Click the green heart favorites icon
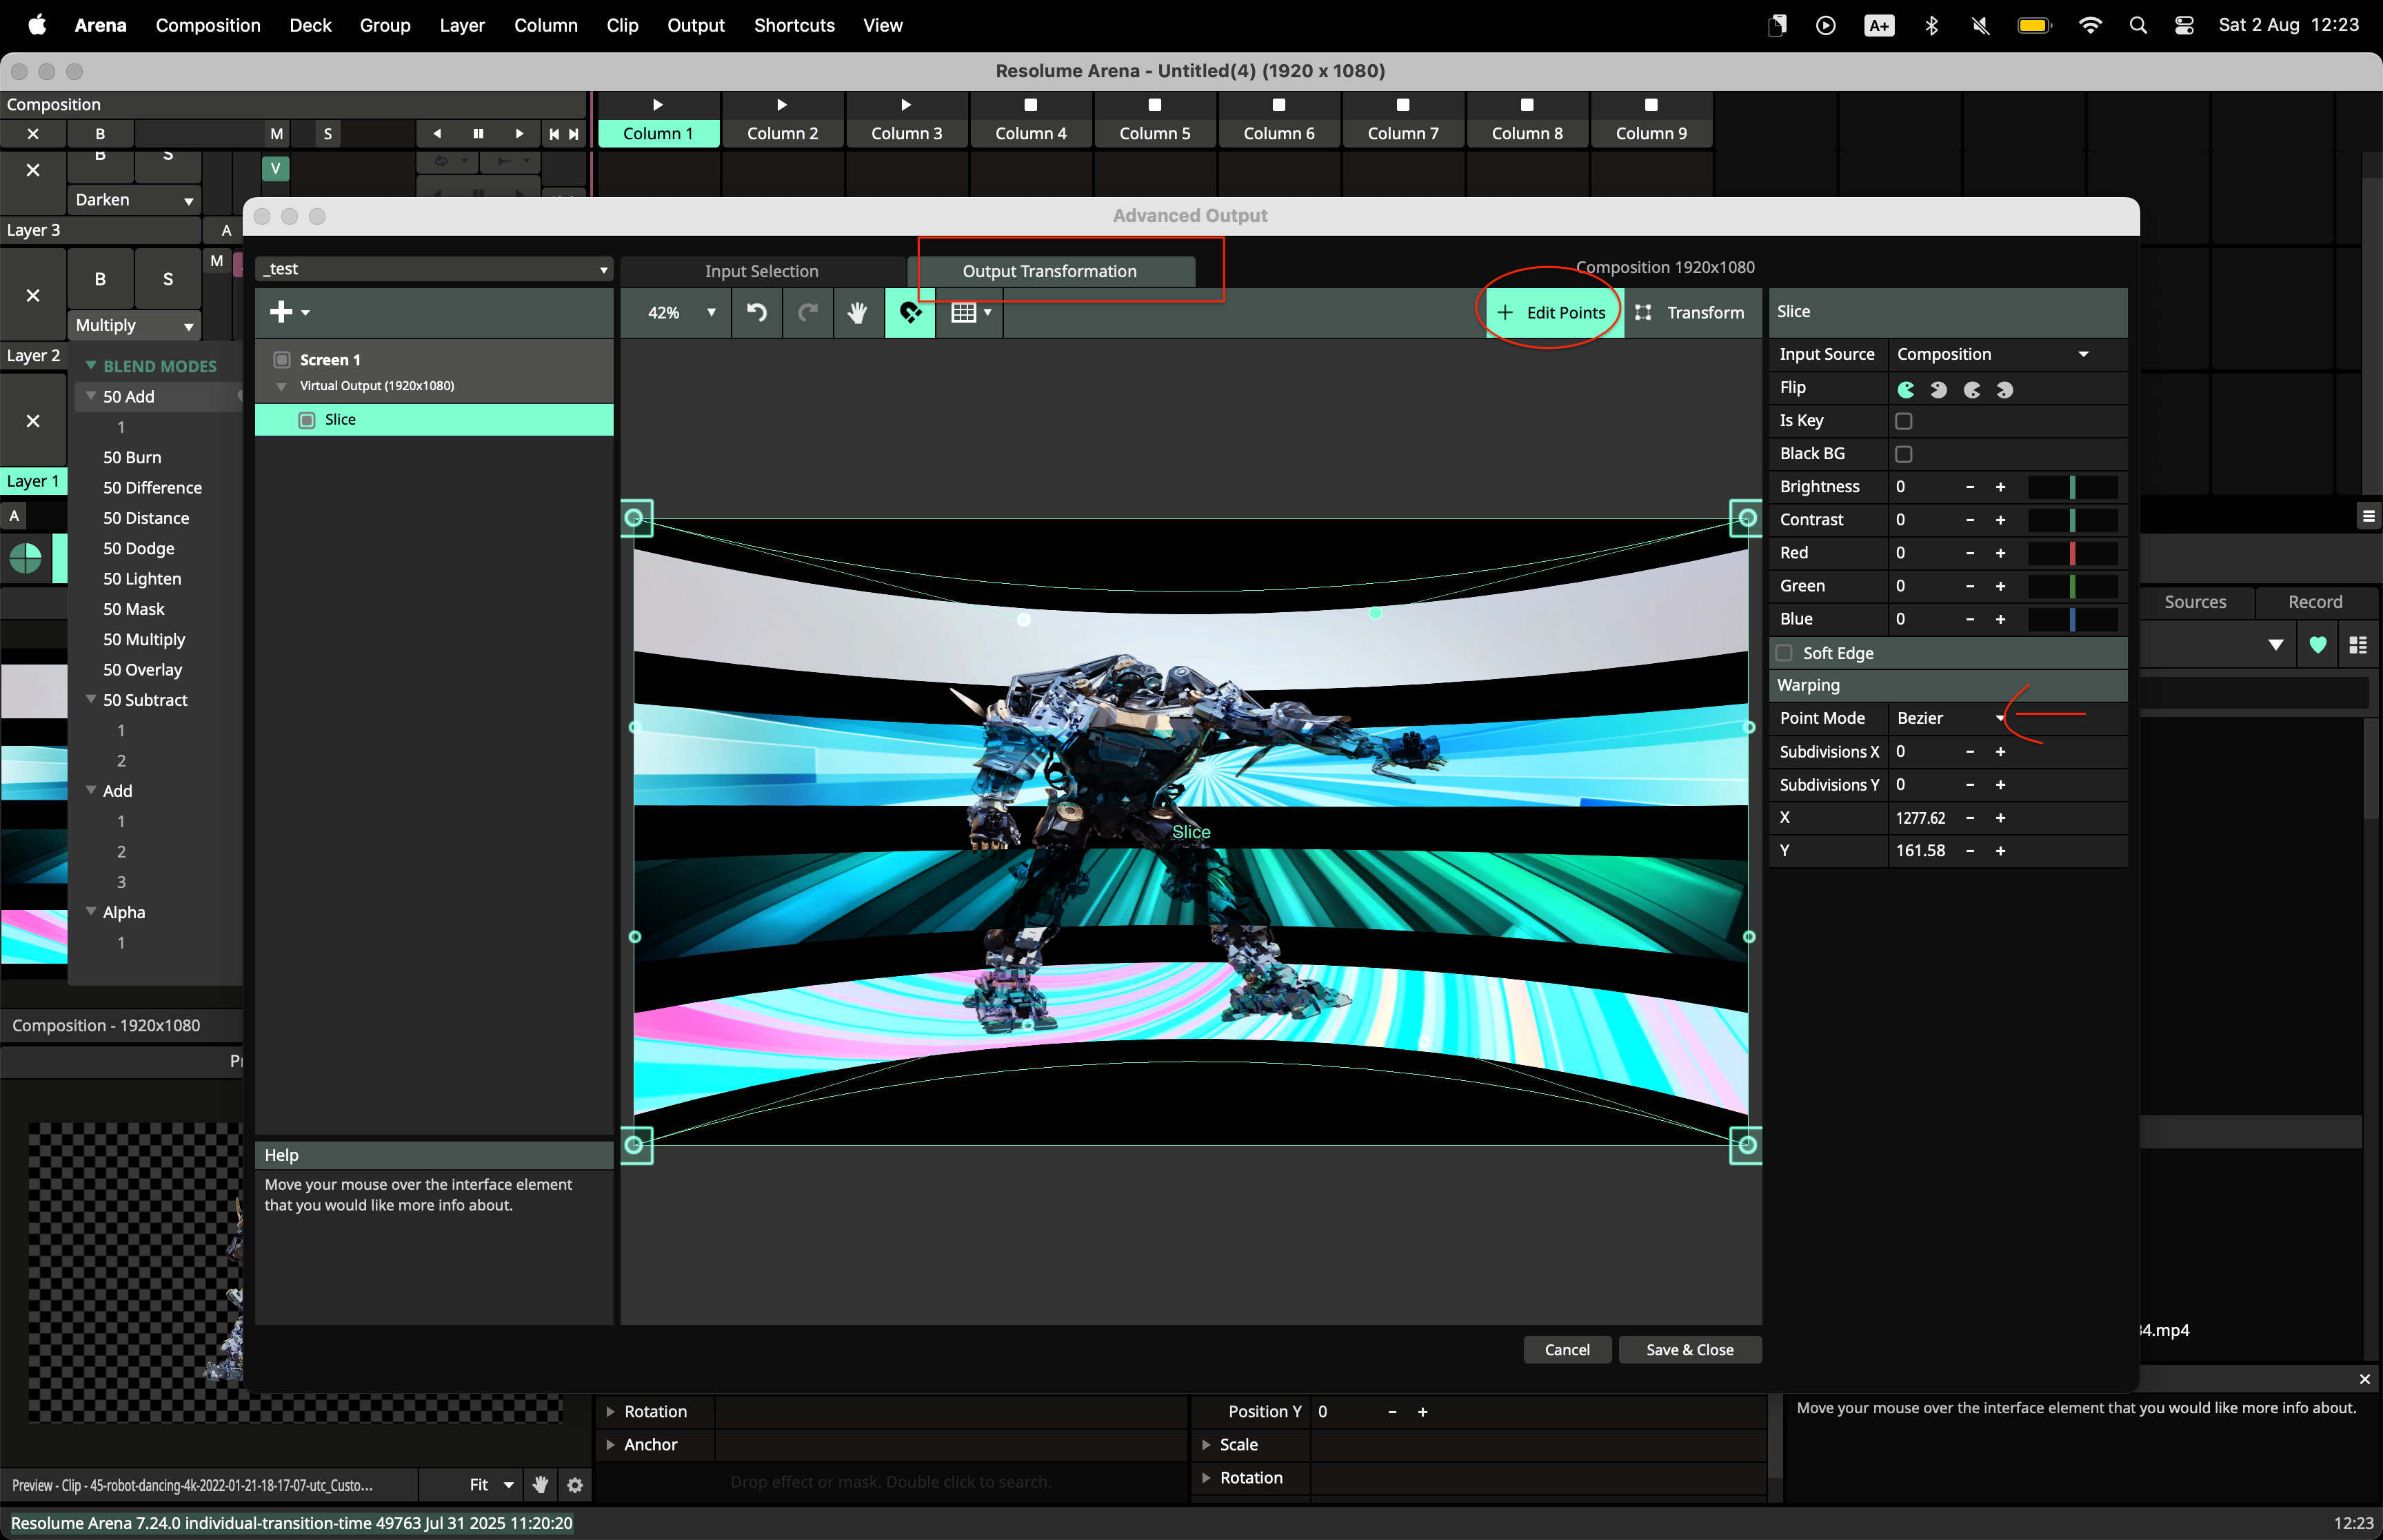Screen dimensions: 2383x1540 point(2318,645)
